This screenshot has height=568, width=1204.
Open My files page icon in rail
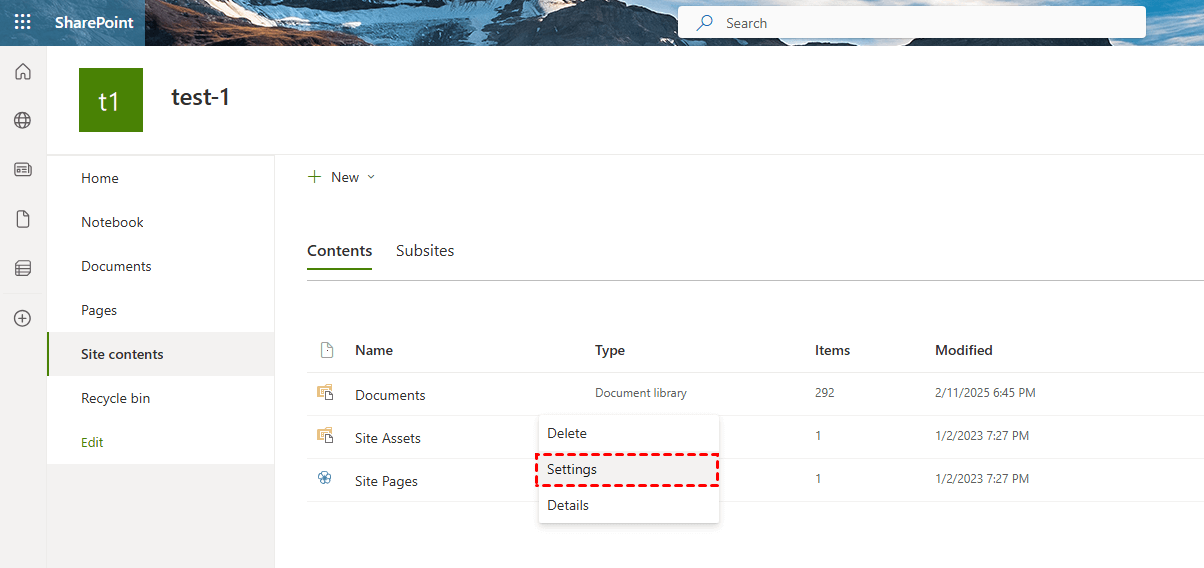tap(22, 219)
